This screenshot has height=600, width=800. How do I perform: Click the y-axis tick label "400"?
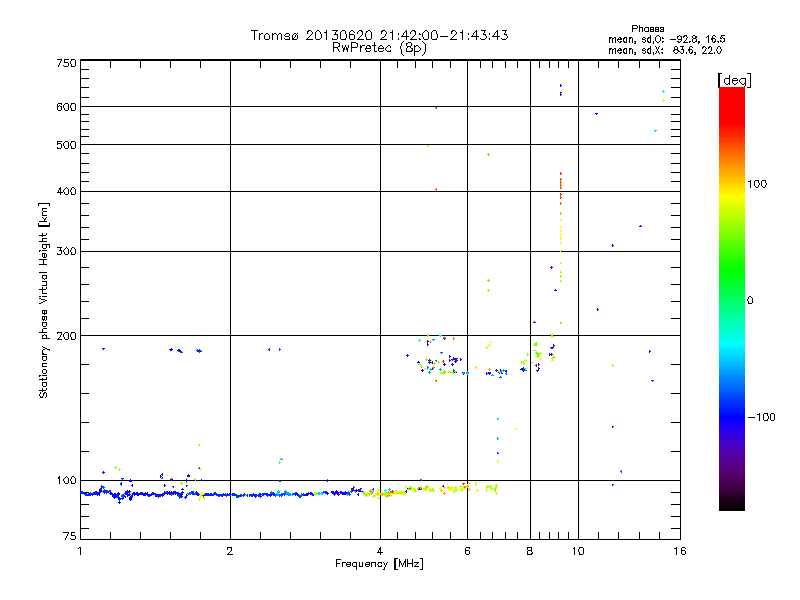(66, 192)
